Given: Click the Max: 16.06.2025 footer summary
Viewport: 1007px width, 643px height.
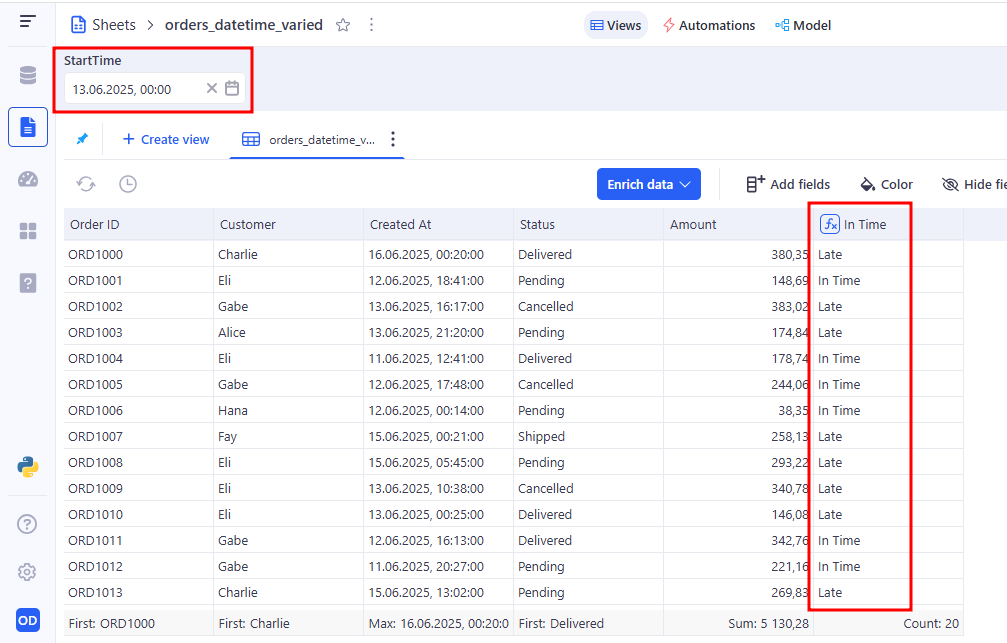Looking at the screenshot, I should tap(439, 623).
